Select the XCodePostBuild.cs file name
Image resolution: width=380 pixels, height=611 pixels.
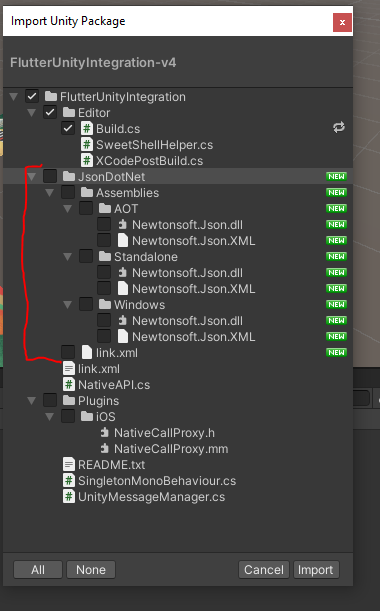(149, 161)
